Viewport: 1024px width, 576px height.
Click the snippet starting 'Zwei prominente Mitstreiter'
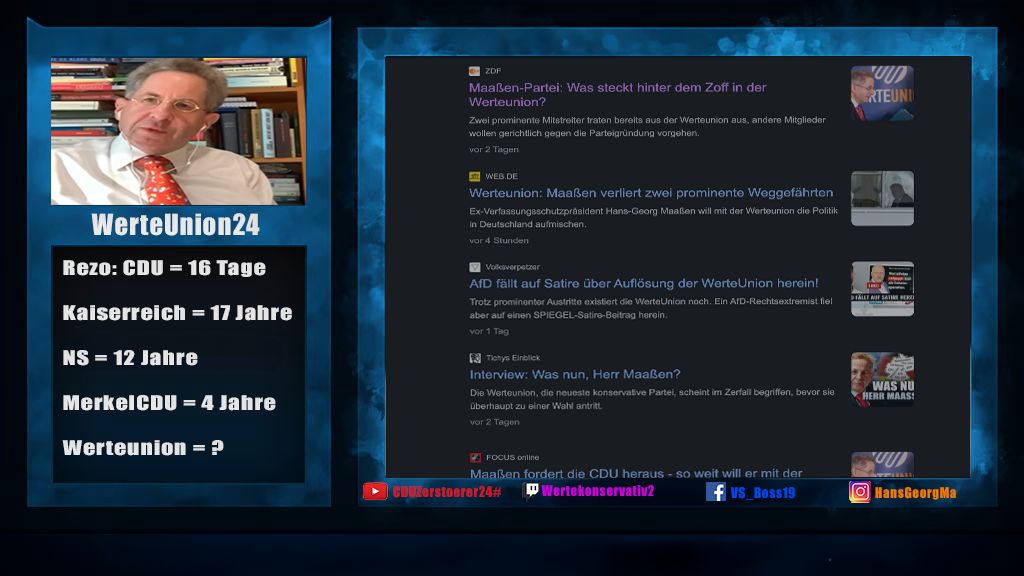(647, 127)
